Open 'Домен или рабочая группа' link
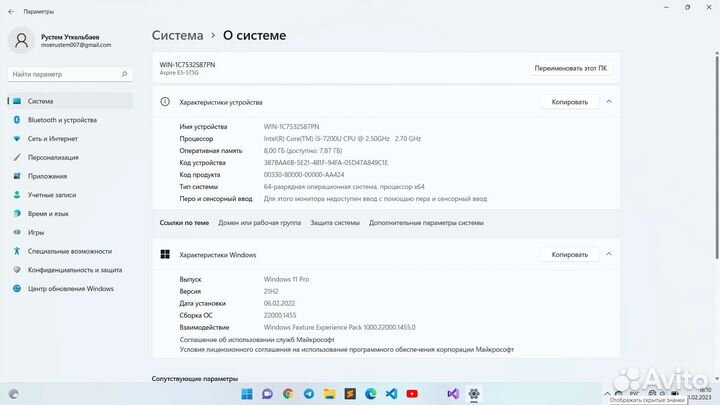Screen dimensions: 720x405 (x=259, y=223)
